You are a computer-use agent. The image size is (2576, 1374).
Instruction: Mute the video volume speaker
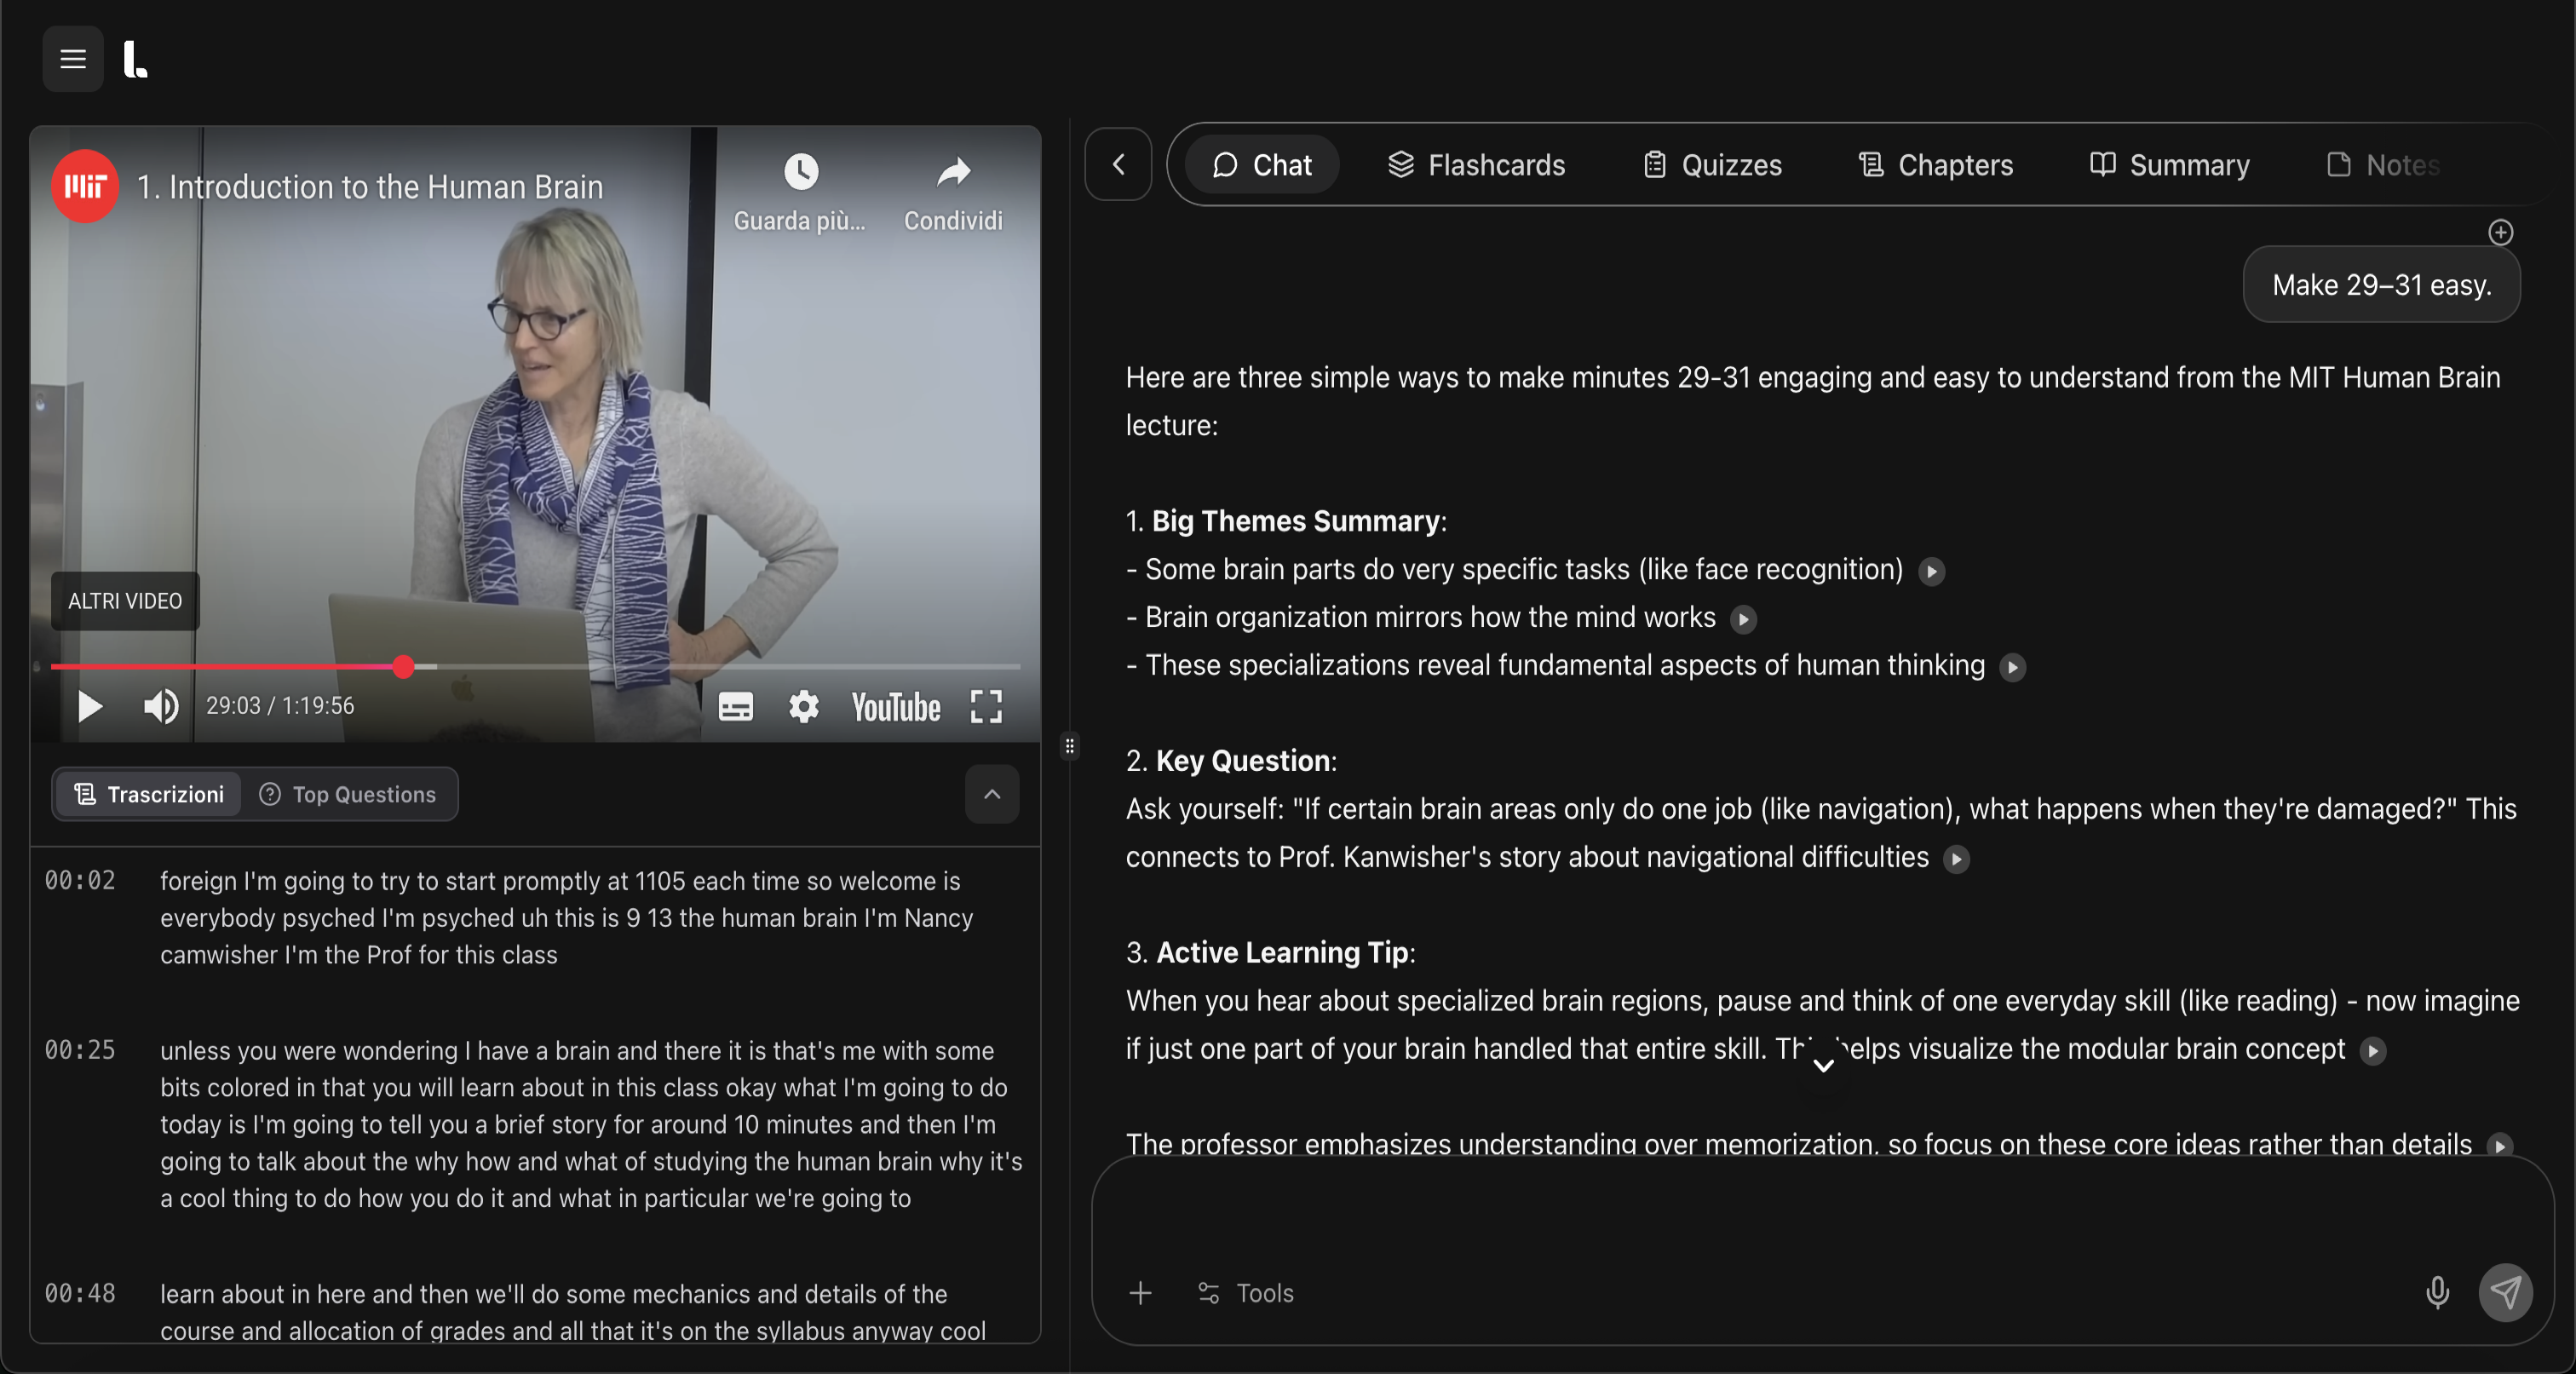(160, 706)
